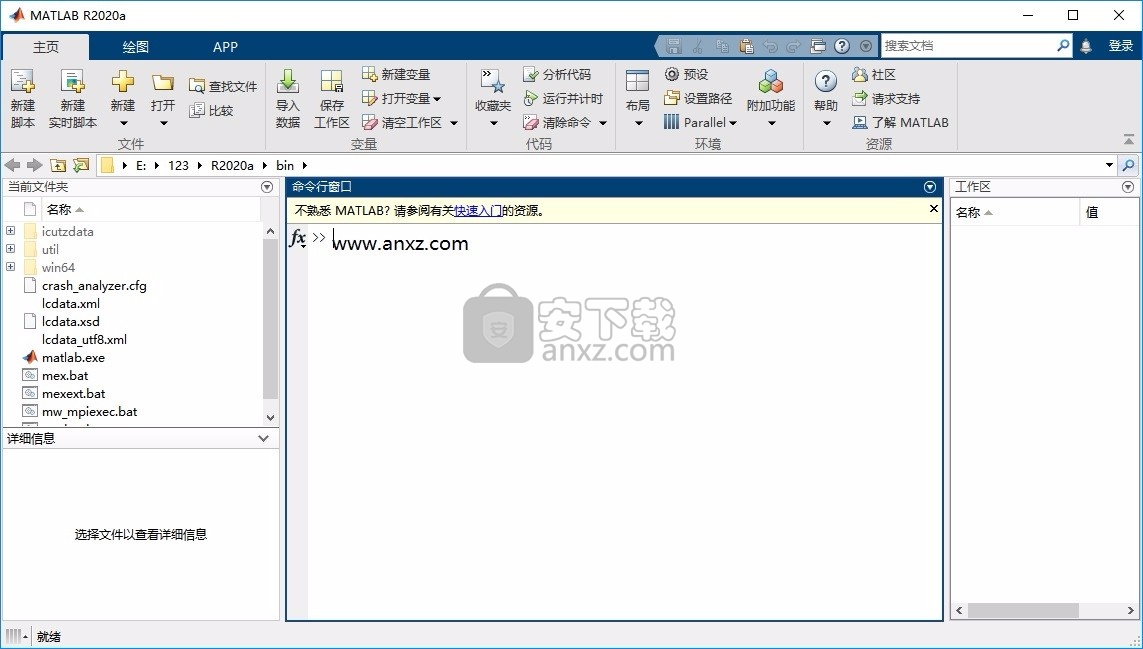This screenshot has width=1143, height=649.
Task: Switch to the 主页 tab
Action: [45, 47]
